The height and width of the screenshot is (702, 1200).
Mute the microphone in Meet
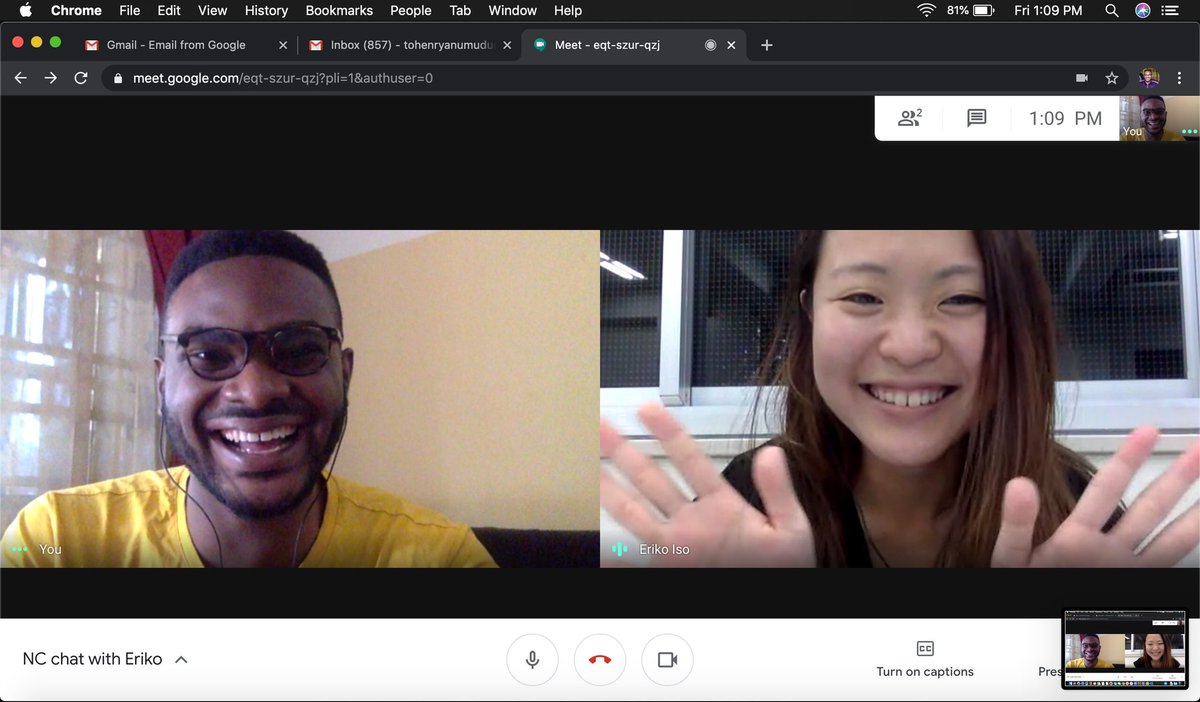(x=533, y=660)
